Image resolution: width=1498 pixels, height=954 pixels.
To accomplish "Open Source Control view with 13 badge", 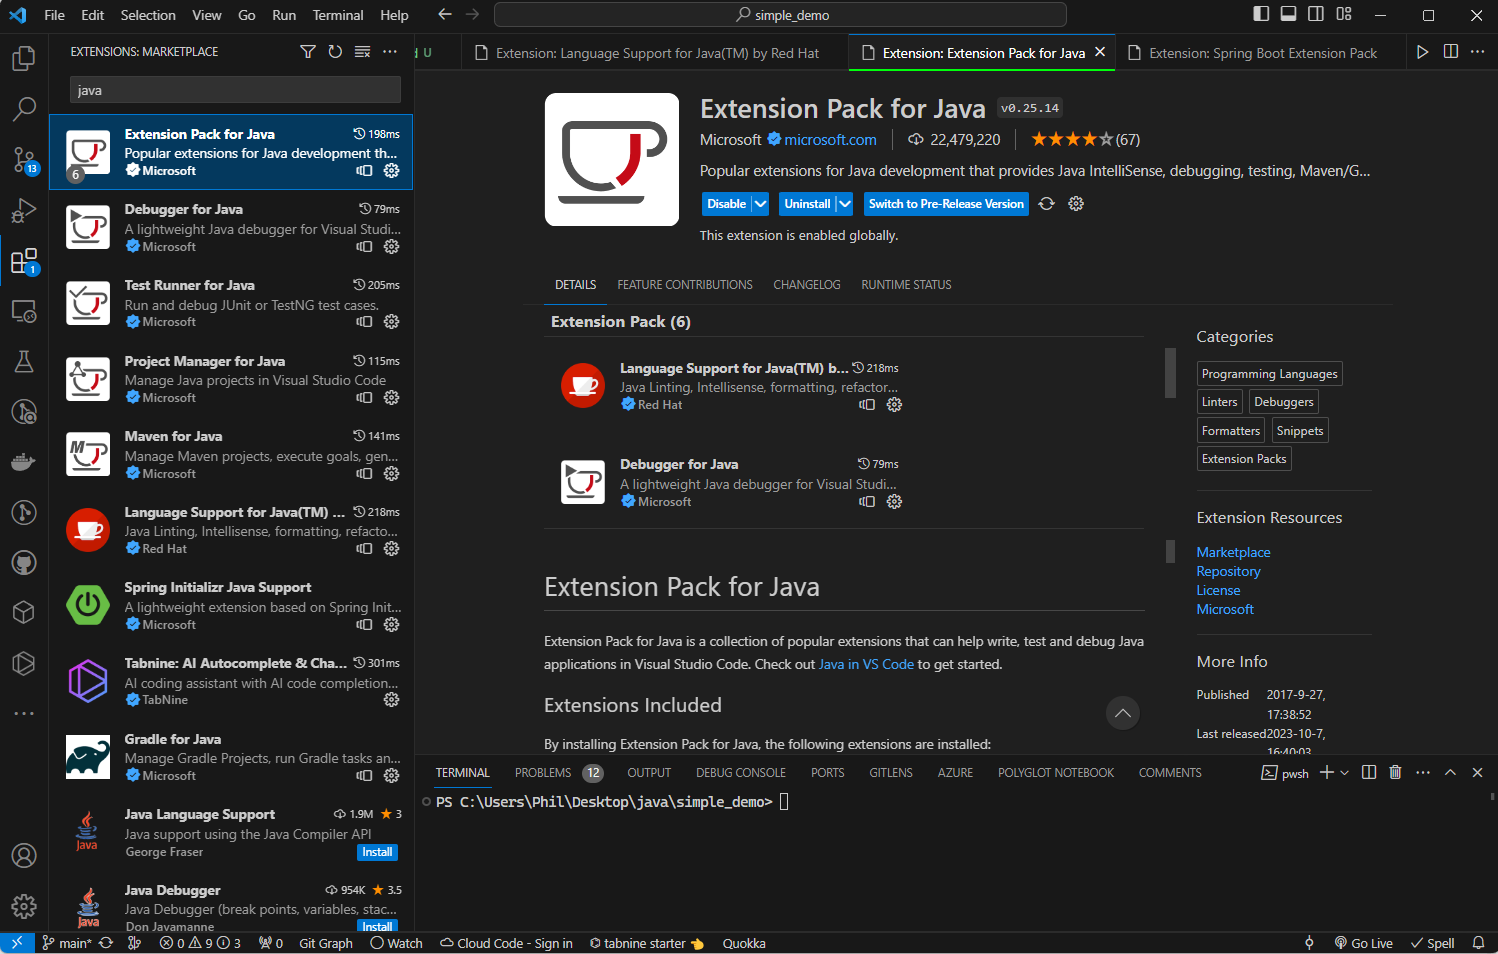I will [x=24, y=159].
